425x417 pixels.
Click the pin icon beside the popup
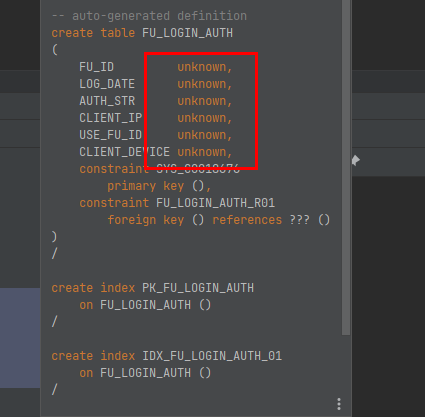[356, 160]
